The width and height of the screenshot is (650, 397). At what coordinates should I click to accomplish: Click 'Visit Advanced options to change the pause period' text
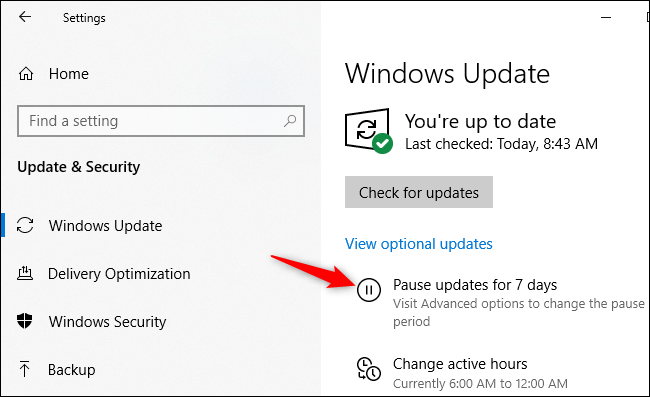(x=519, y=312)
